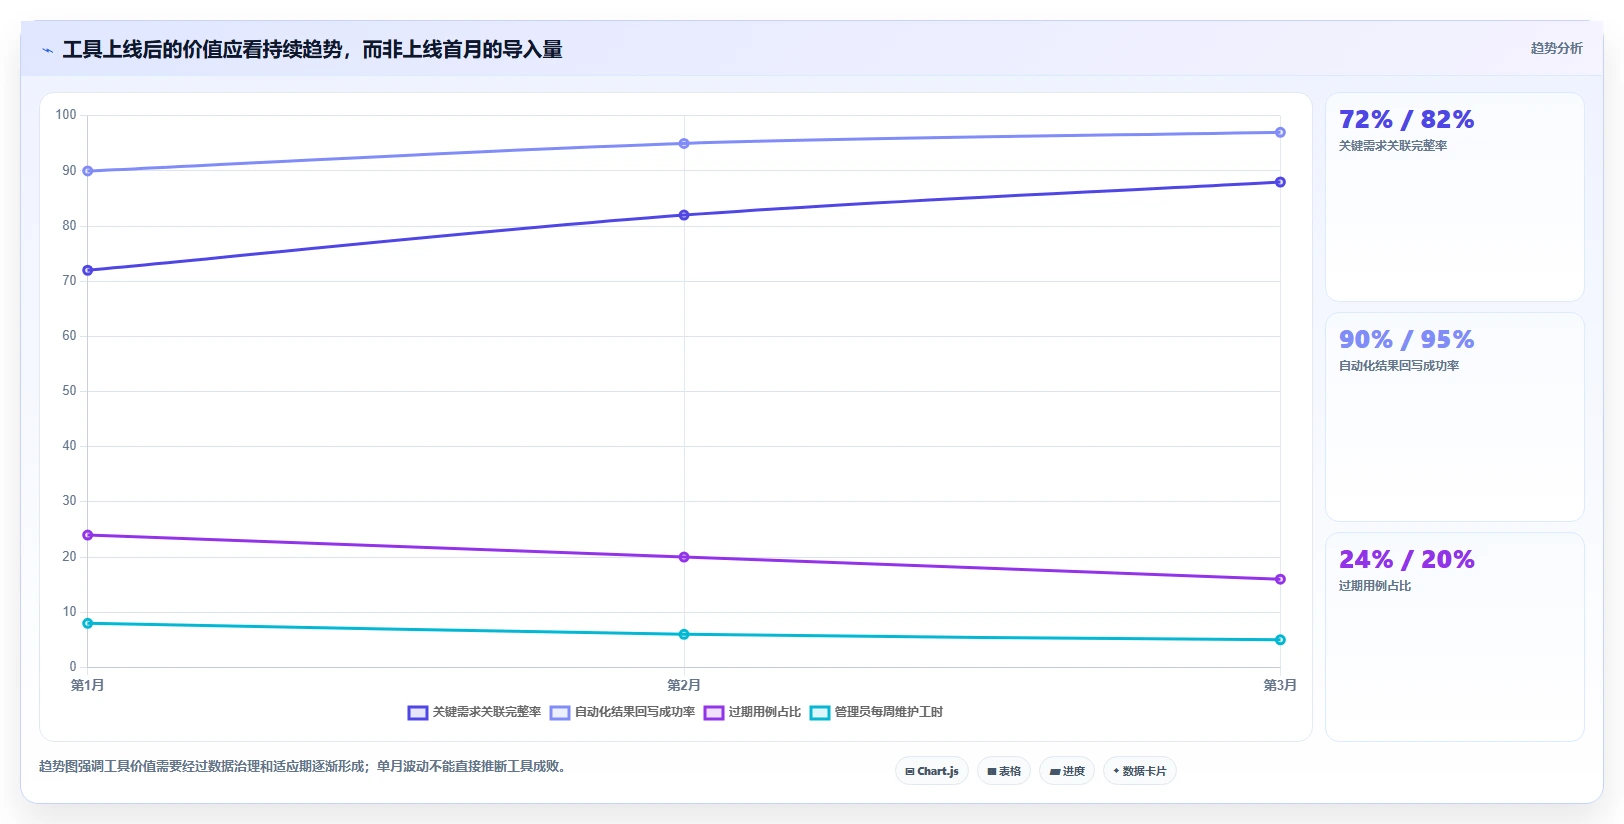Screen dimensions: 1624x824
Task: Click the small trend icon beside the title
Action: click(x=47, y=50)
